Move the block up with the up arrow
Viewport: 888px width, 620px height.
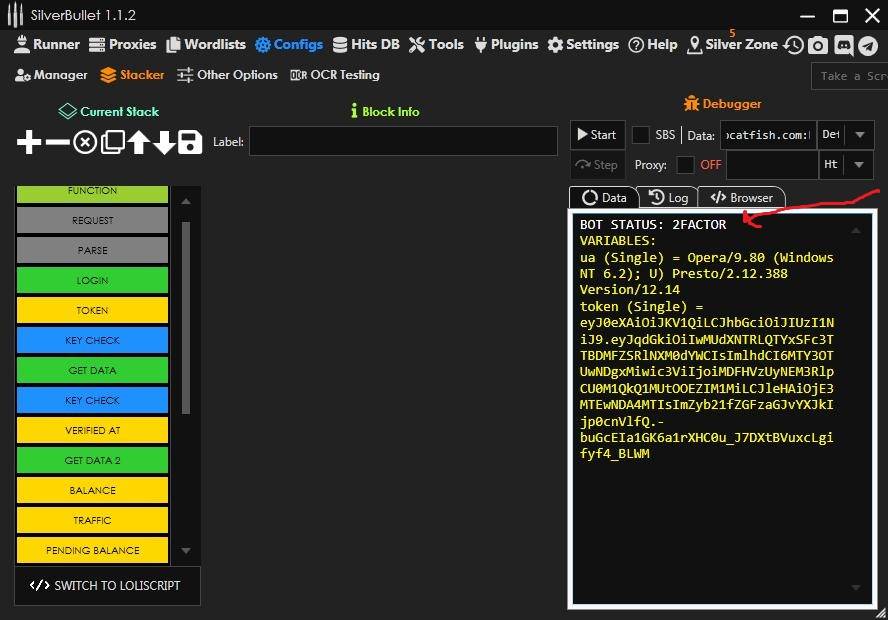(138, 142)
